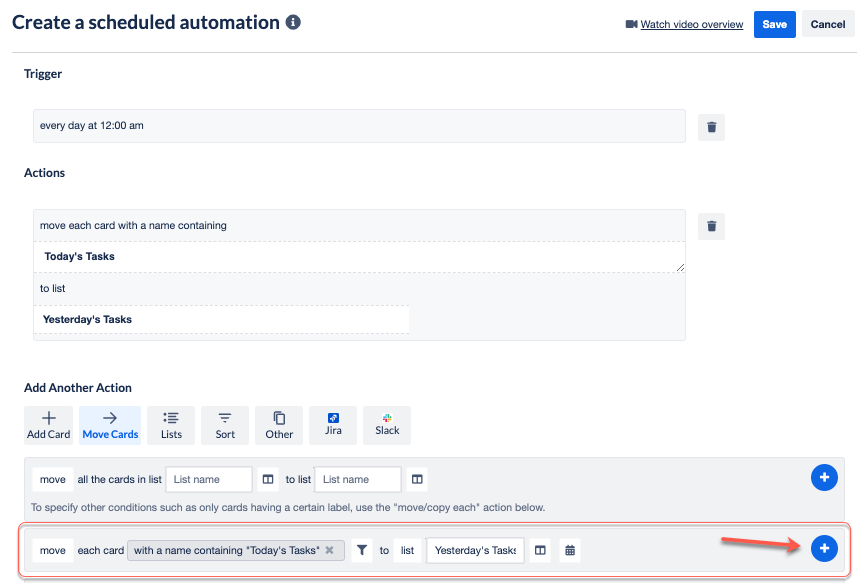Image resolution: width=864 pixels, height=583 pixels.
Task: Open the card filter funnel icon
Action: tap(362, 550)
